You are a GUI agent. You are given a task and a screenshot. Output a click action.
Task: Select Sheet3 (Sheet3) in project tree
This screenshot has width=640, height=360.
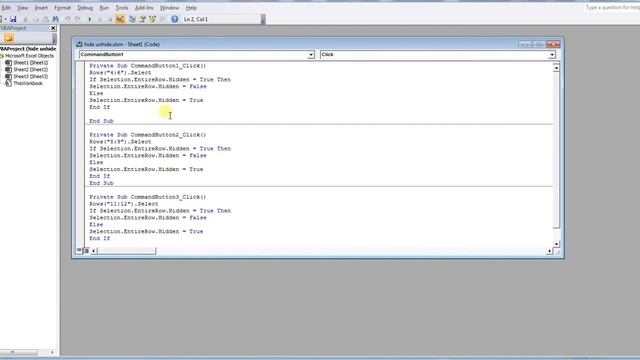tap(31, 76)
